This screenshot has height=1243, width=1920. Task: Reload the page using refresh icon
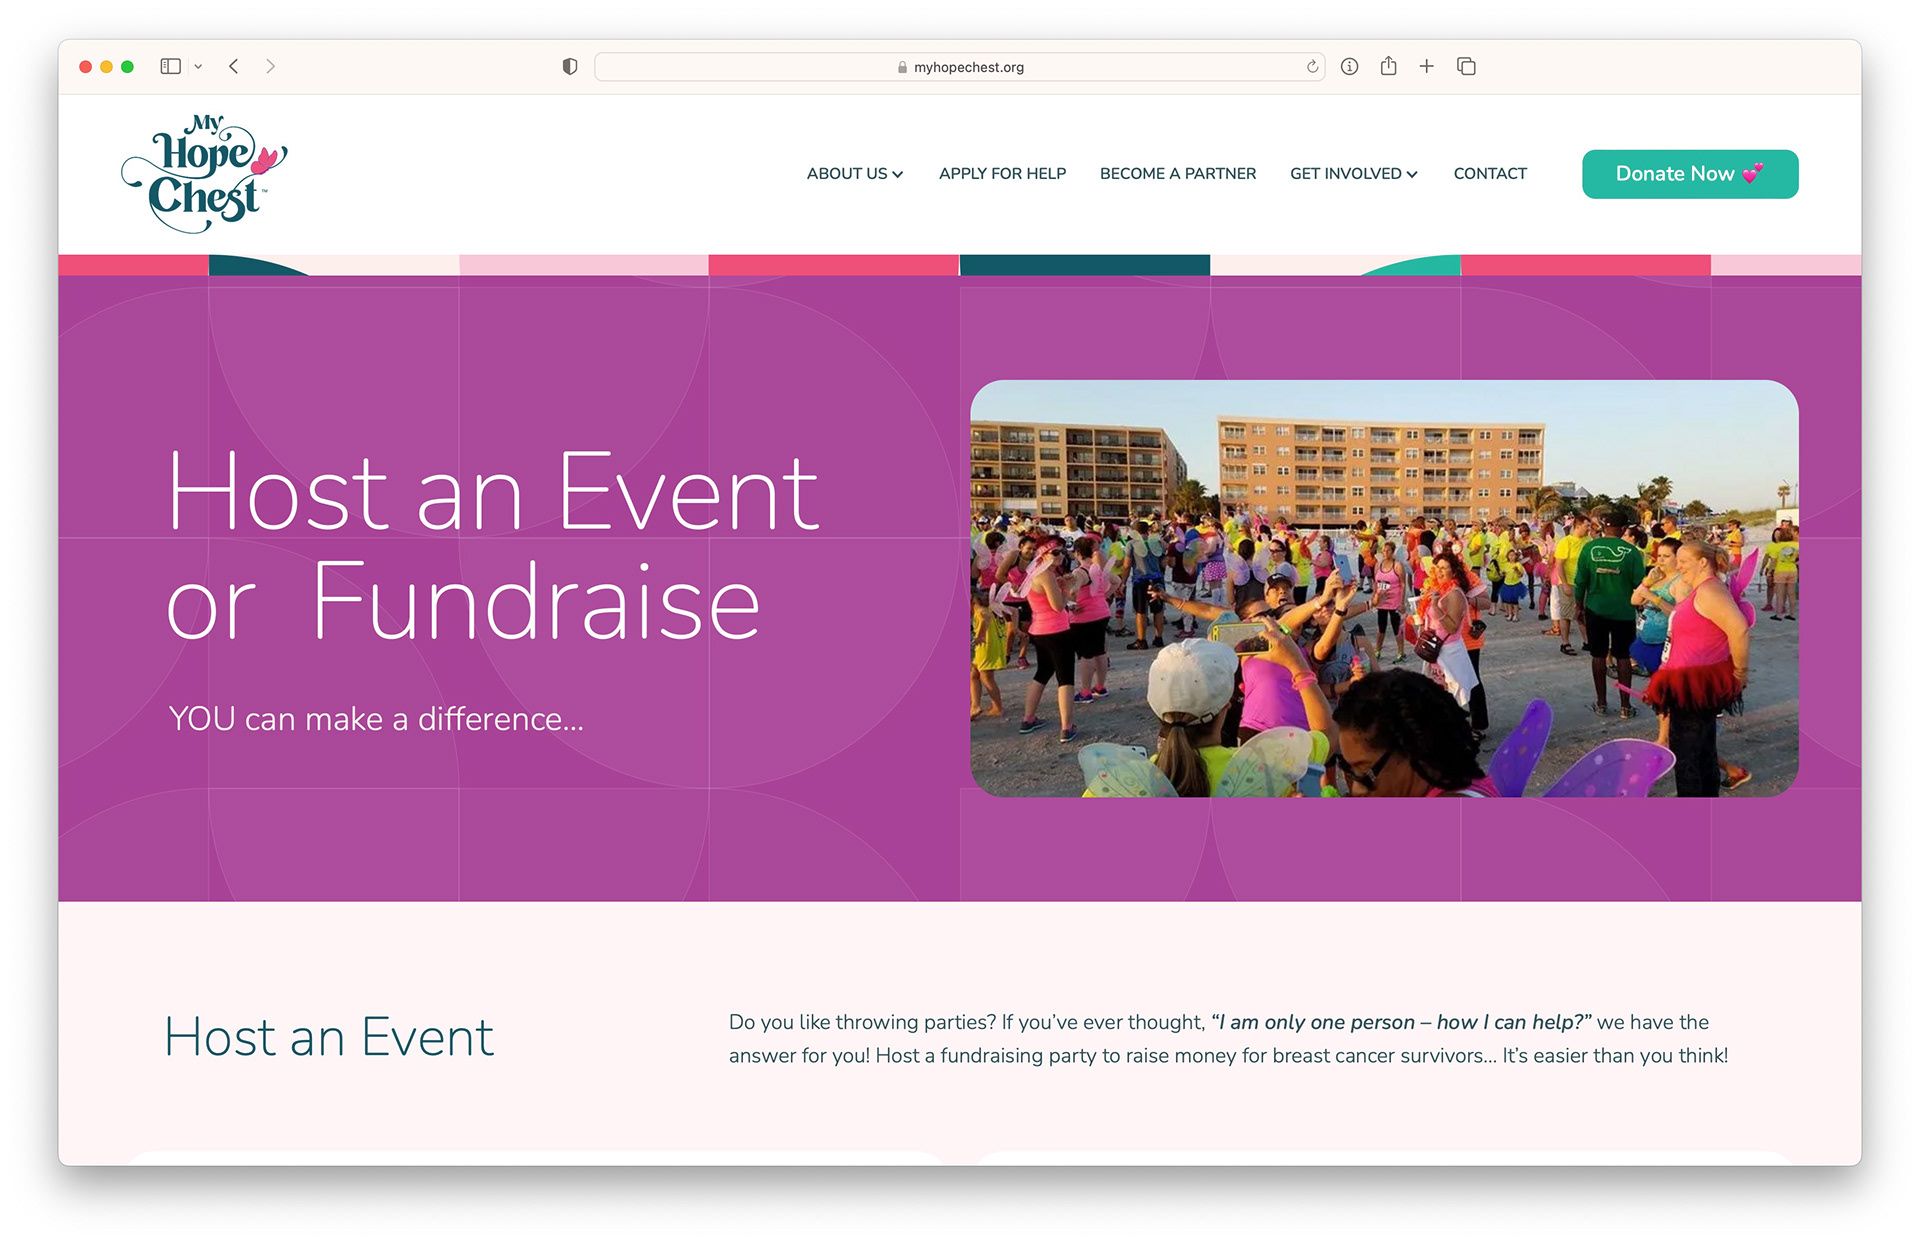tap(1312, 67)
